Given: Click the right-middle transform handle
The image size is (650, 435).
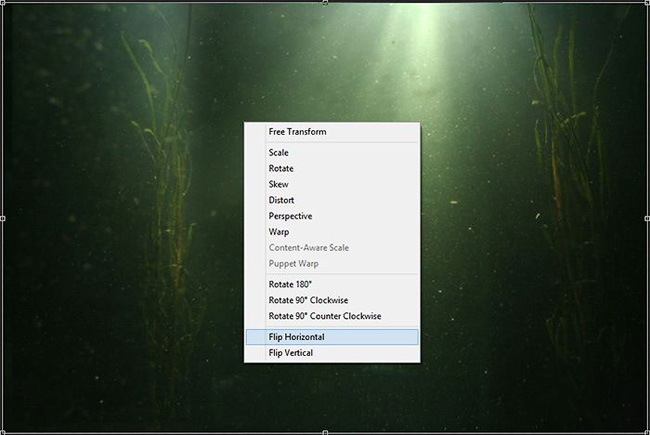Looking at the screenshot, I should click(647, 218).
